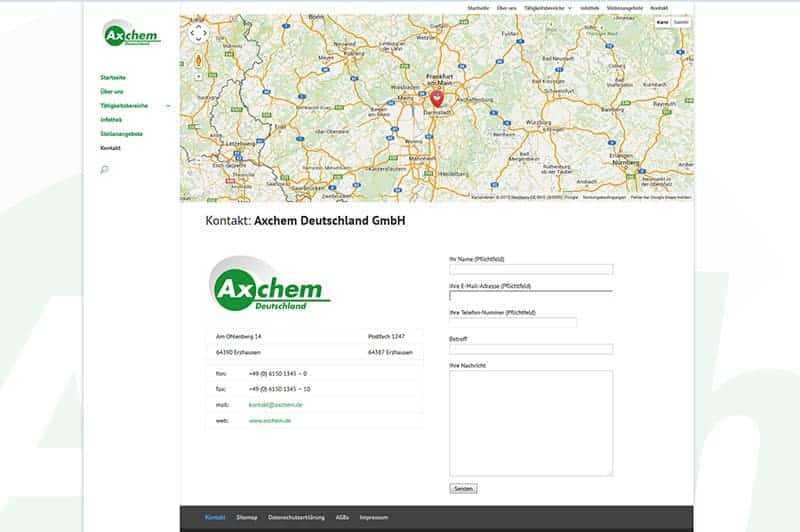The width and height of the screenshot is (800, 532).
Task: Open the sidebar search magnifier icon
Action: tap(105, 169)
